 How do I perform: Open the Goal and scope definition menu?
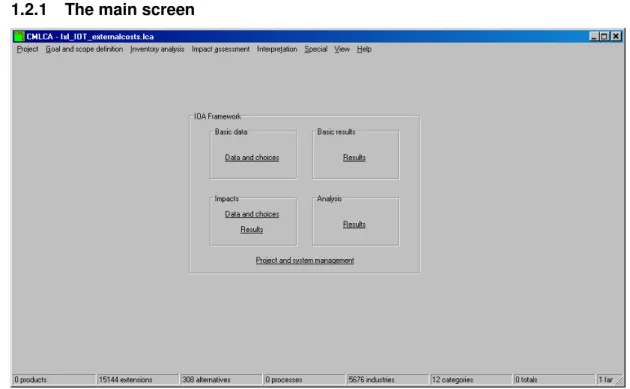tap(84, 49)
